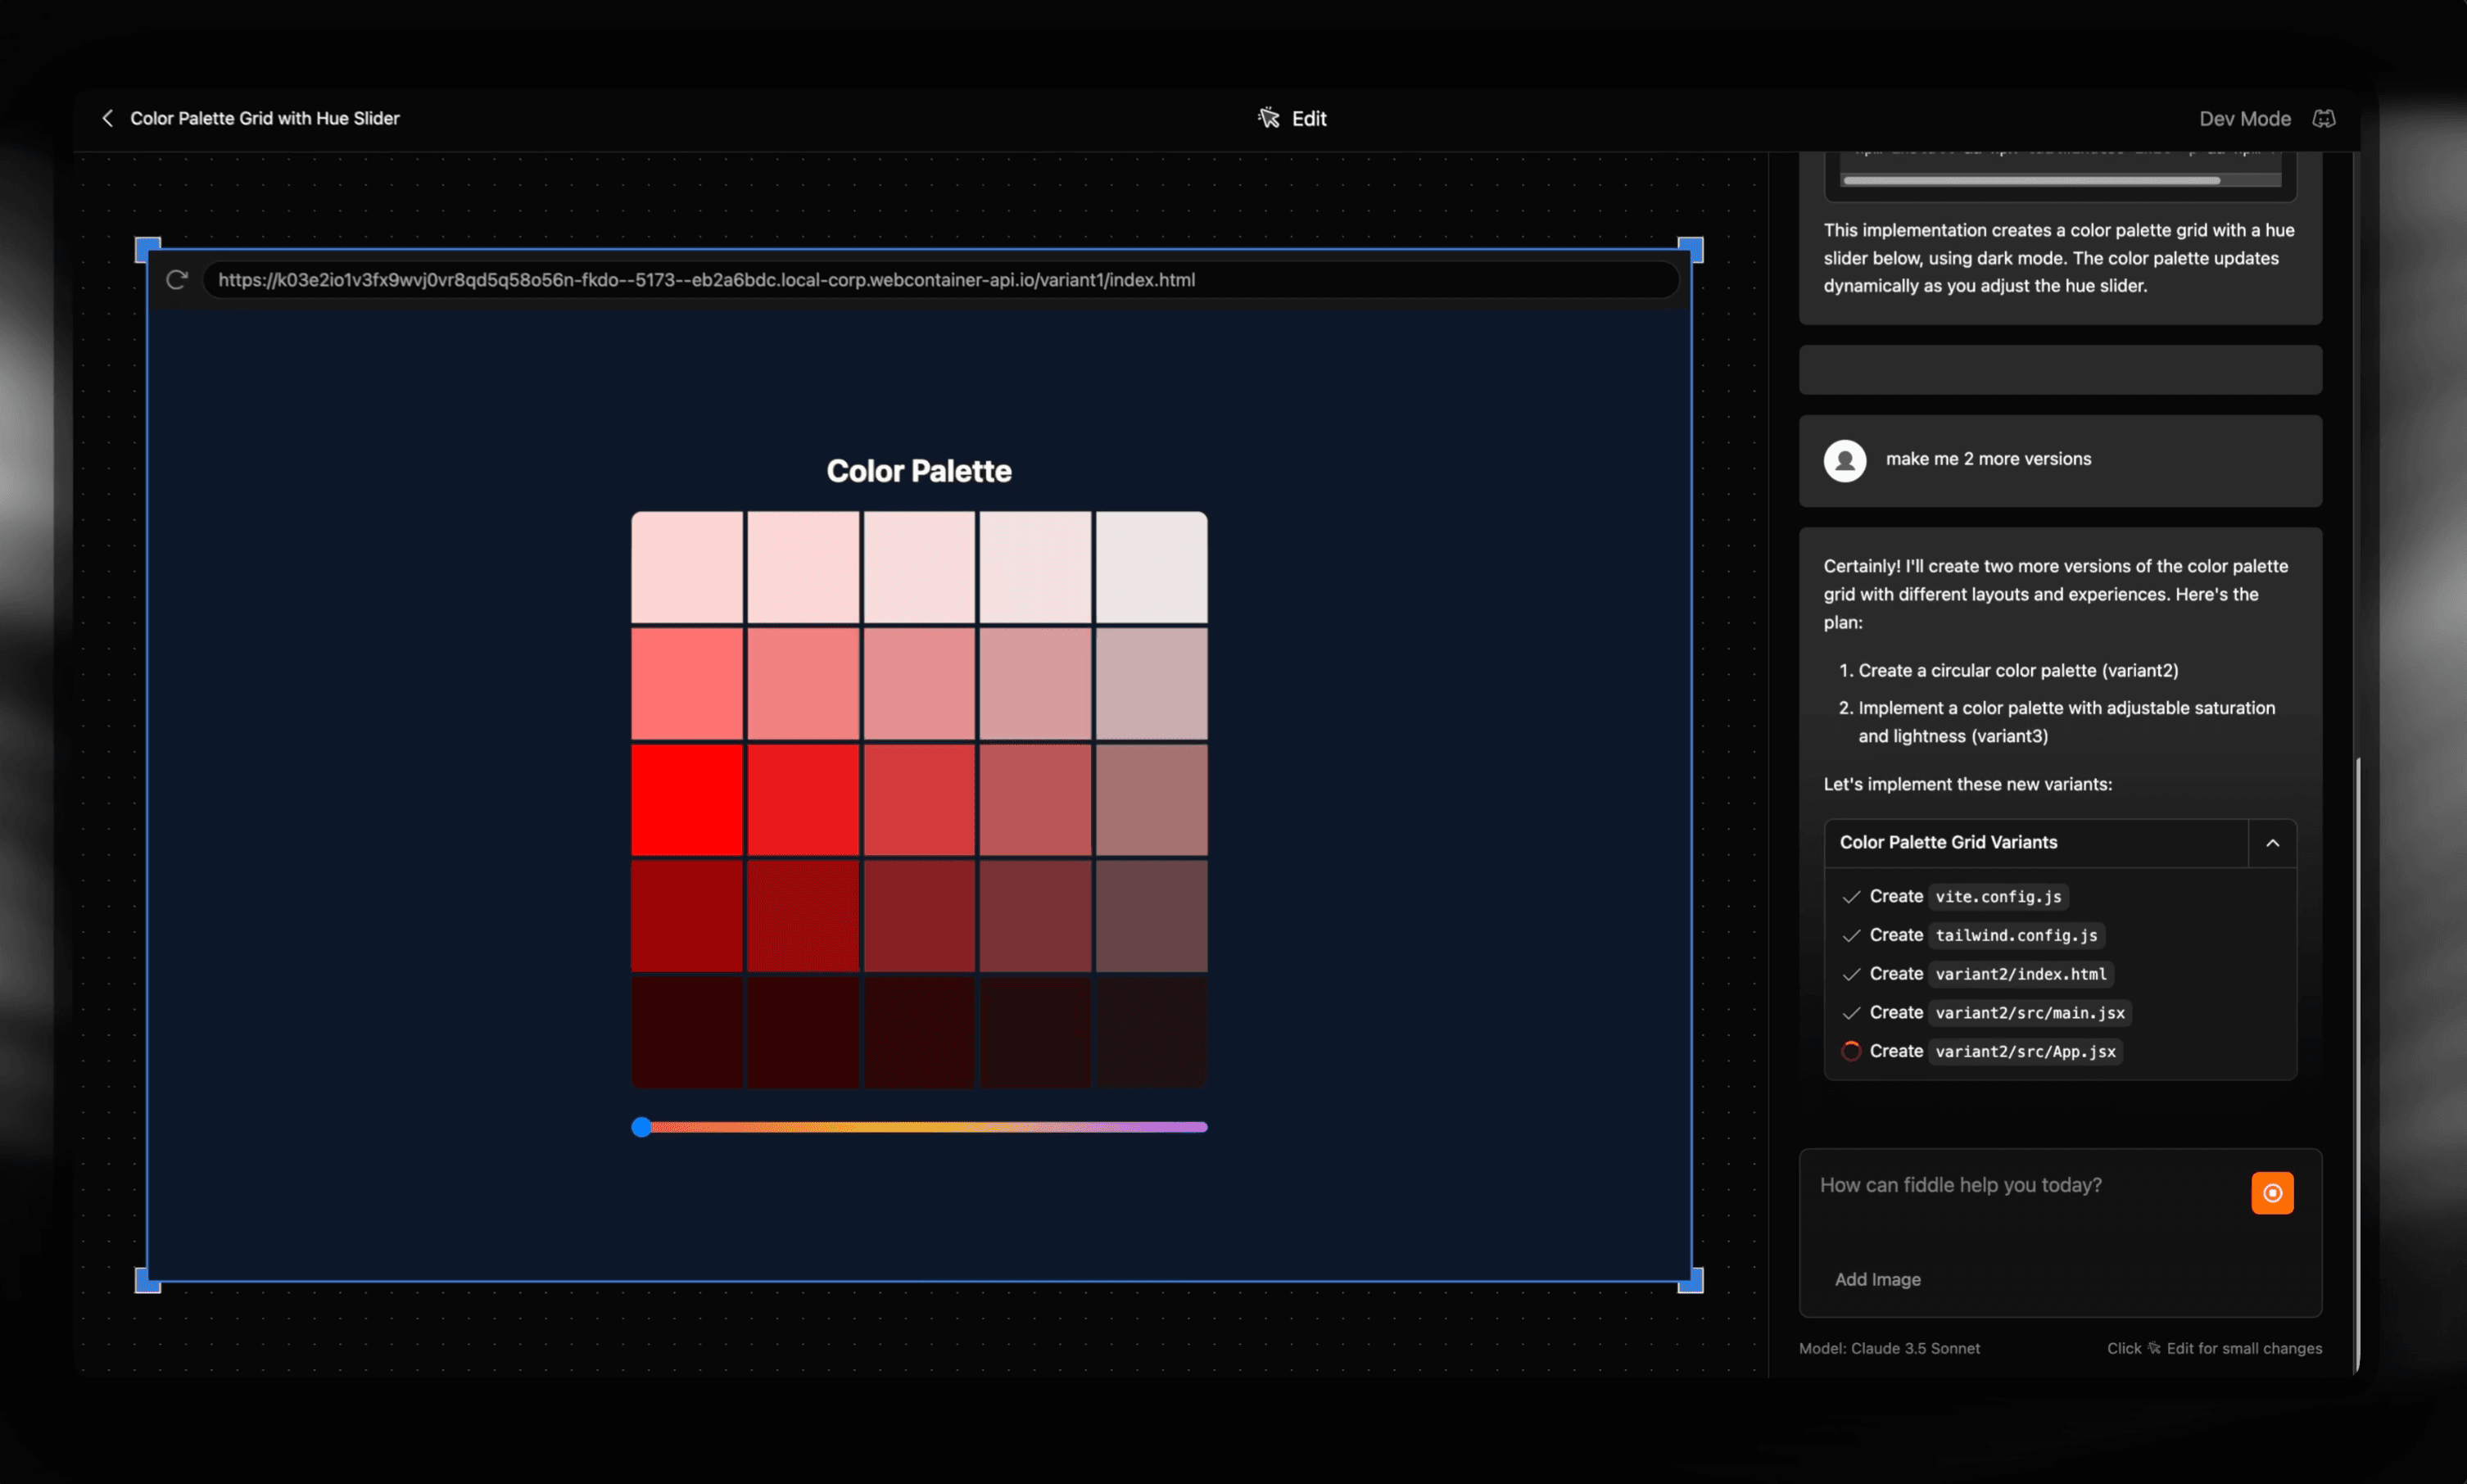Click the 'Color Palette Grid with Hue Slider' title
The image size is (2467, 1484).
265,118
